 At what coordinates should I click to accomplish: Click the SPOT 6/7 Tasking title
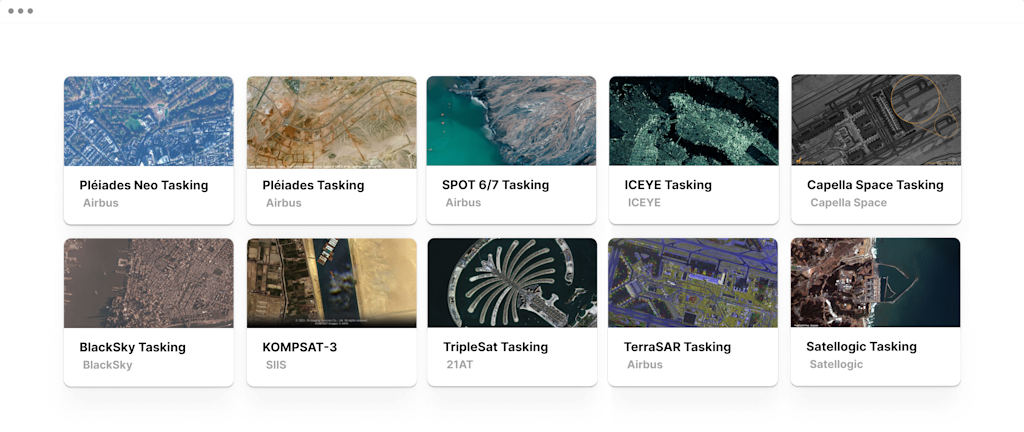pos(496,185)
